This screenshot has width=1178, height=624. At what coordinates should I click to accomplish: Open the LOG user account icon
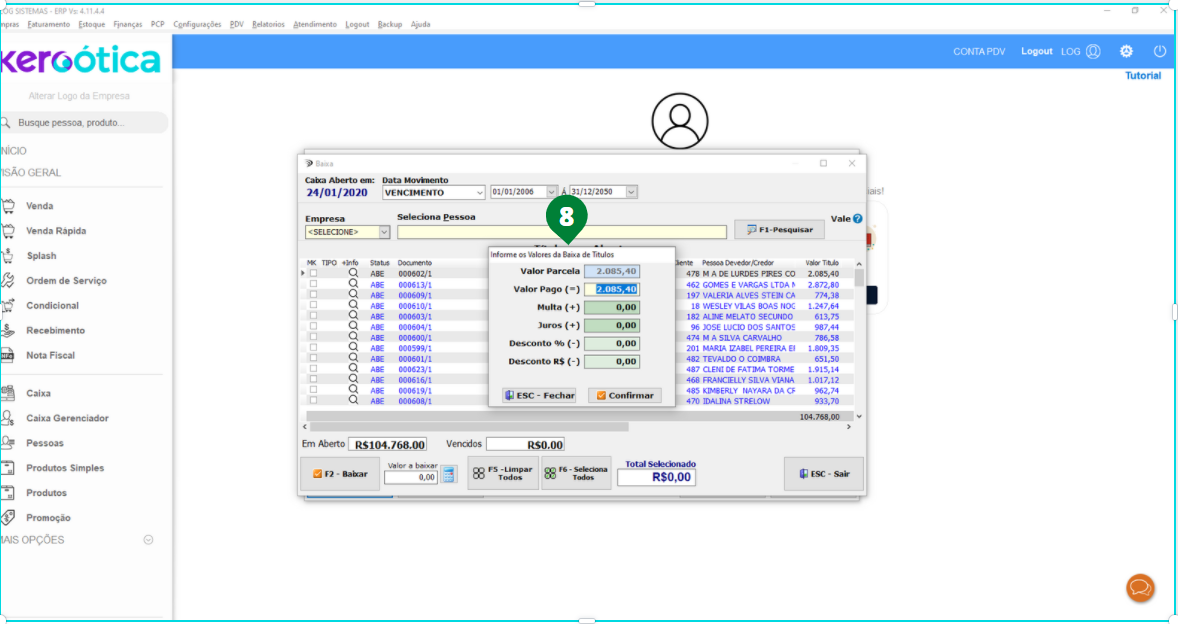point(1093,51)
